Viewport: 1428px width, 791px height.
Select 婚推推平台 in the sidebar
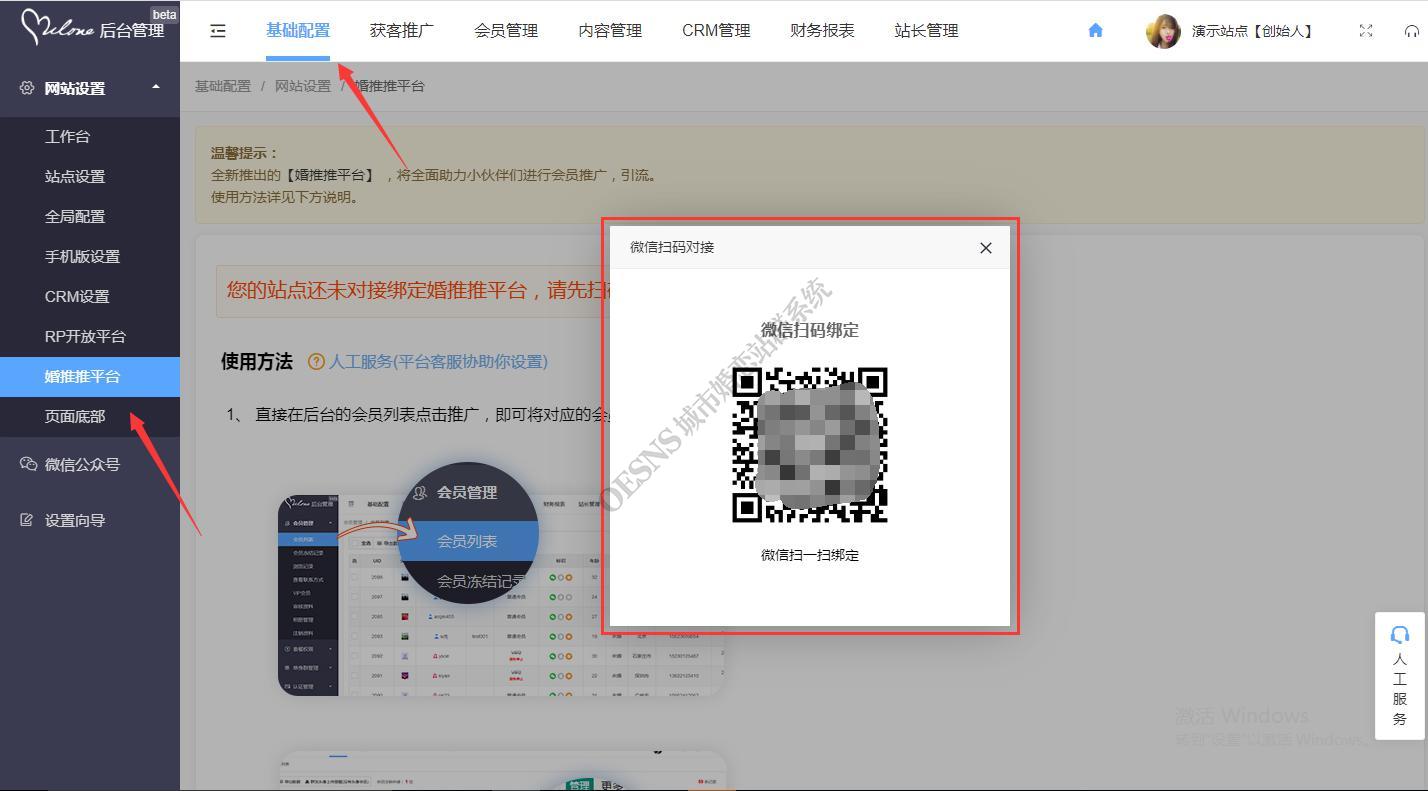pyautogui.click(x=90, y=377)
